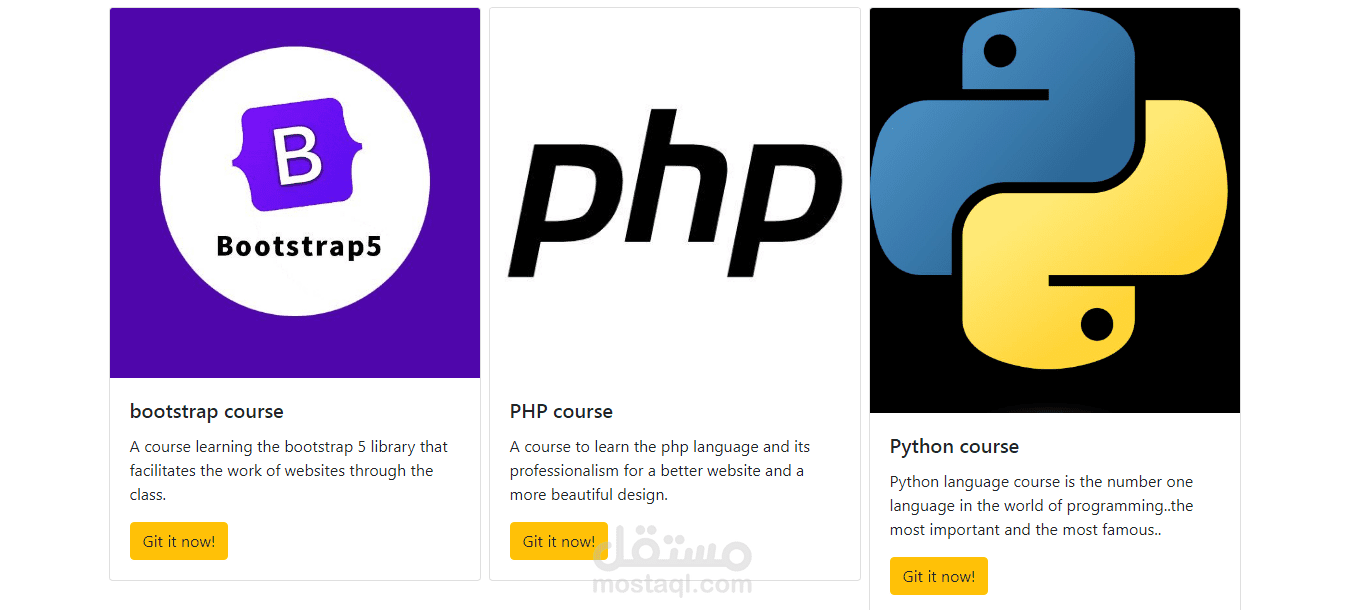Click the eye of the blue Python snake

tap(1000, 51)
